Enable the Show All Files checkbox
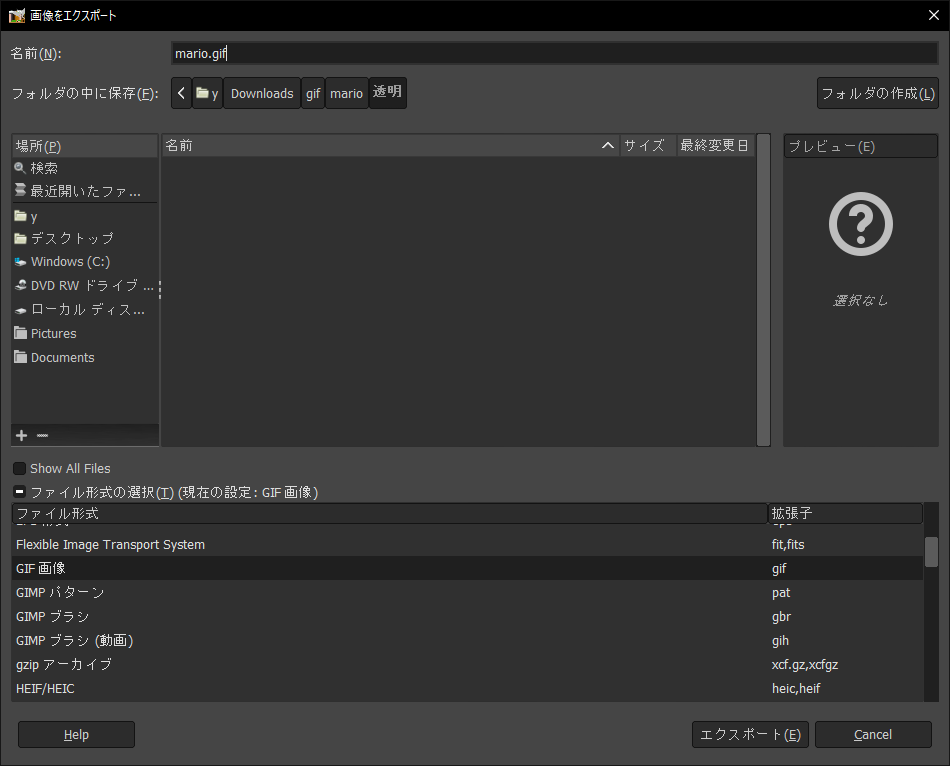 click(20, 468)
